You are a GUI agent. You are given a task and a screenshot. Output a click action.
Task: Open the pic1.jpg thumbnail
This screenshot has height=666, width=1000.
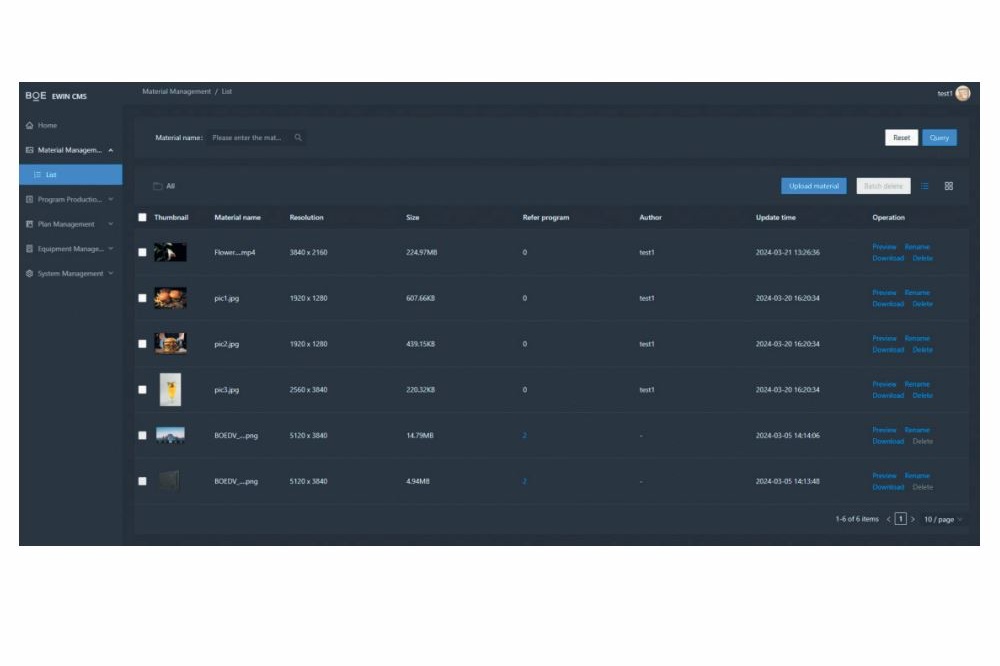pos(170,299)
